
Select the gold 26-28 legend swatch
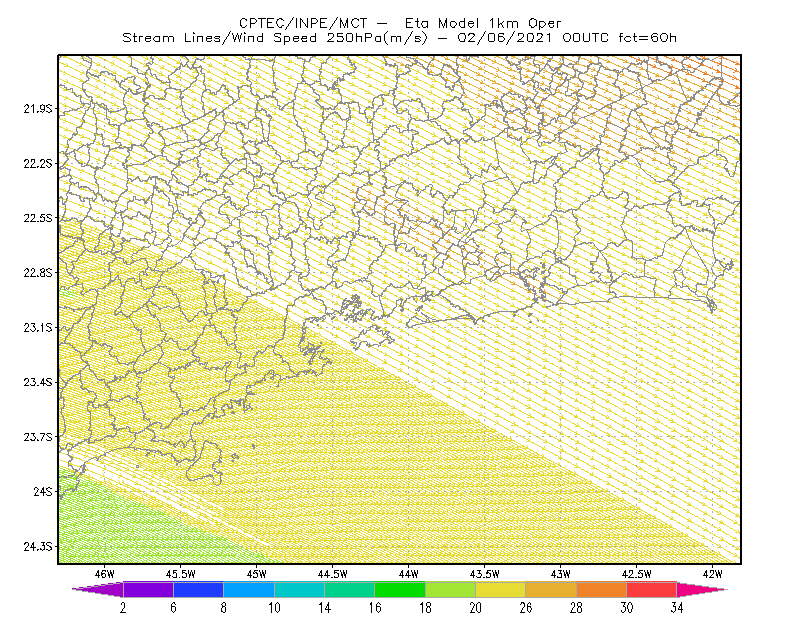551,589
